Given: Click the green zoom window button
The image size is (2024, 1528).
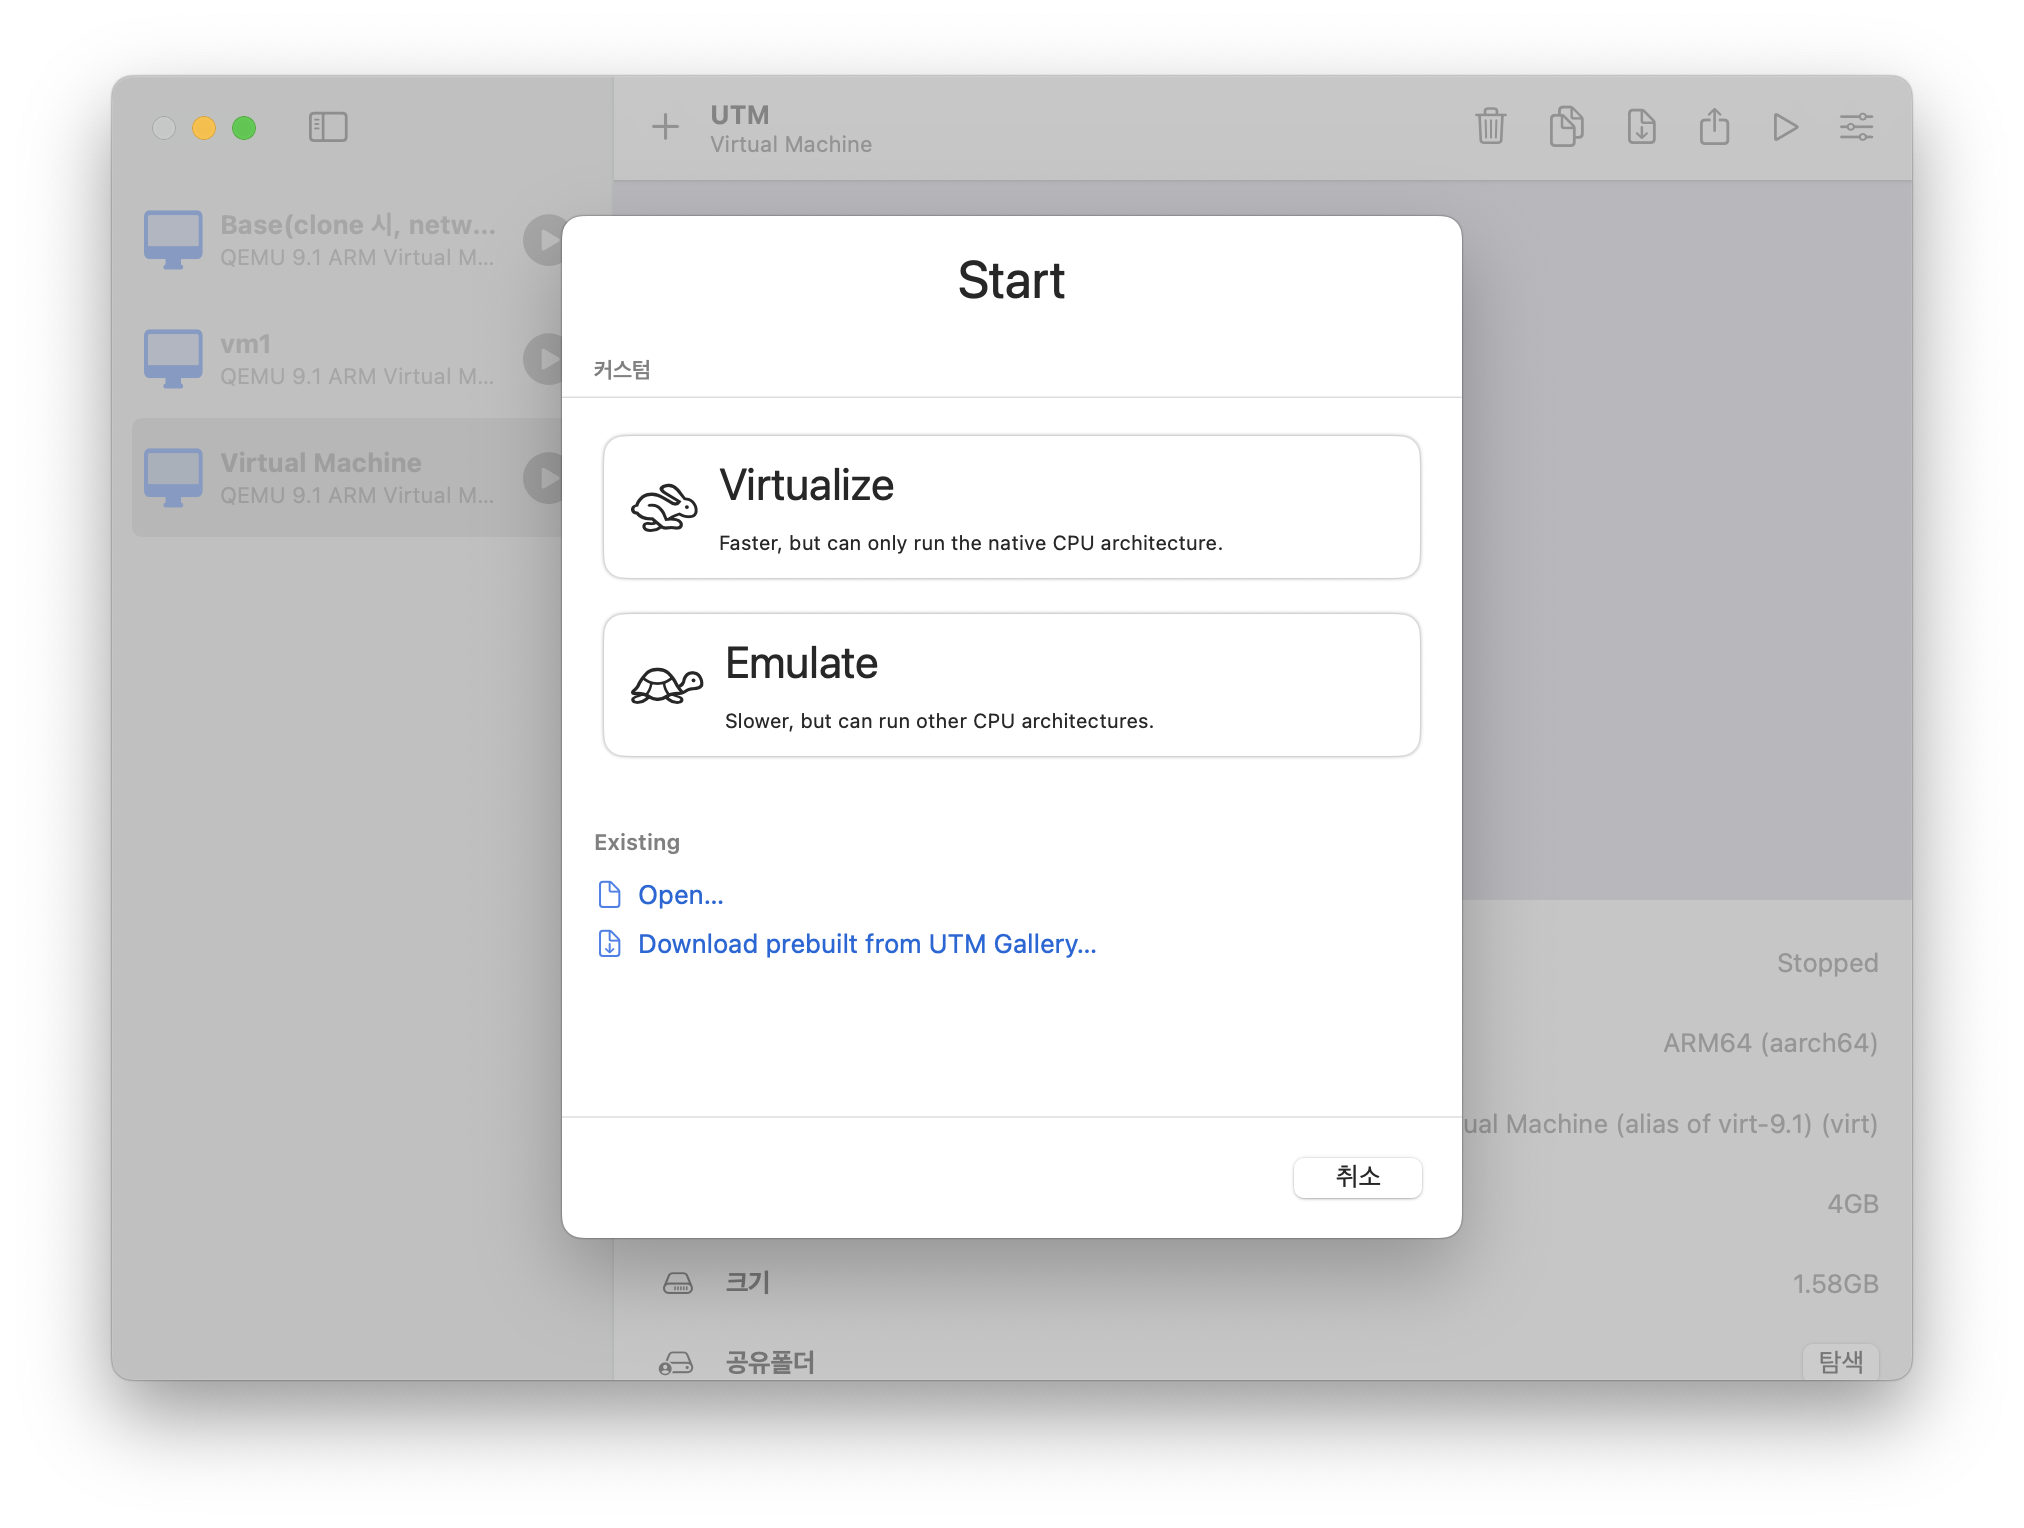Looking at the screenshot, I should (244, 128).
